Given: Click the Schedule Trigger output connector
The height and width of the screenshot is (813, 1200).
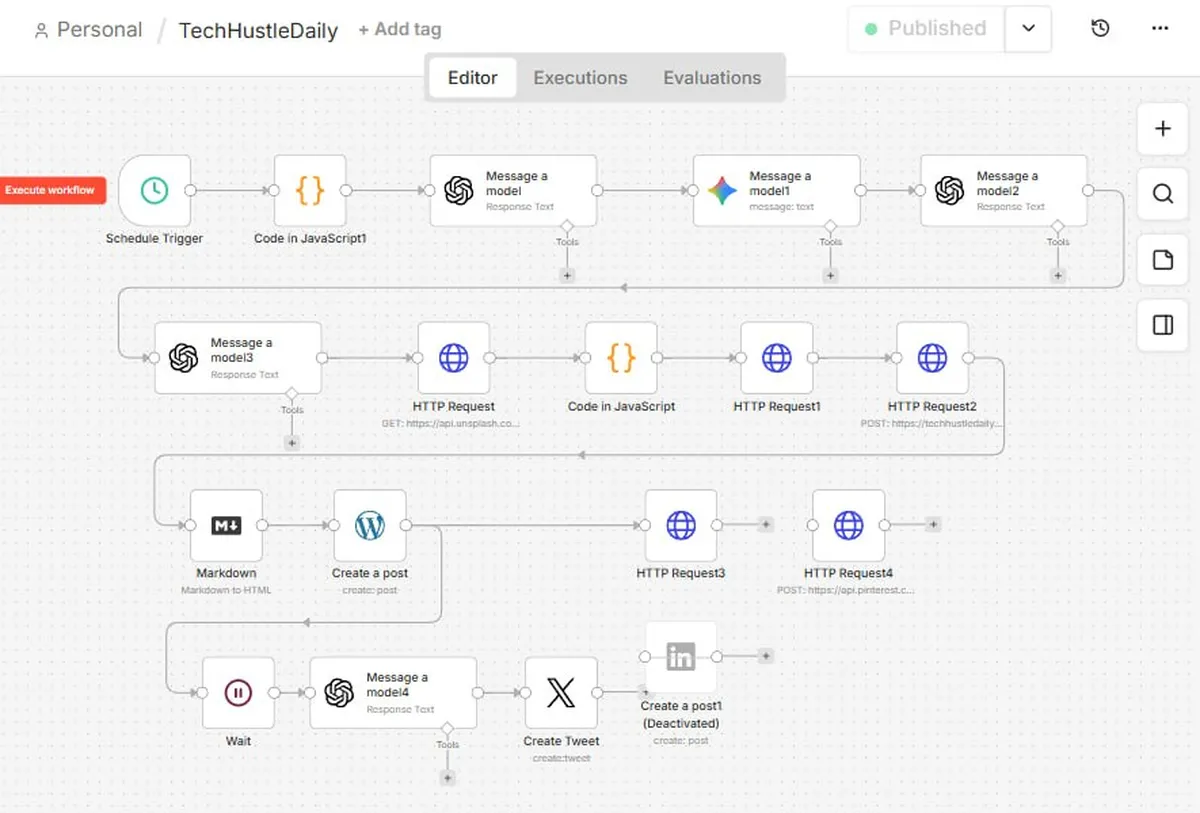Looking at the screenshot, I should point(190,190).
